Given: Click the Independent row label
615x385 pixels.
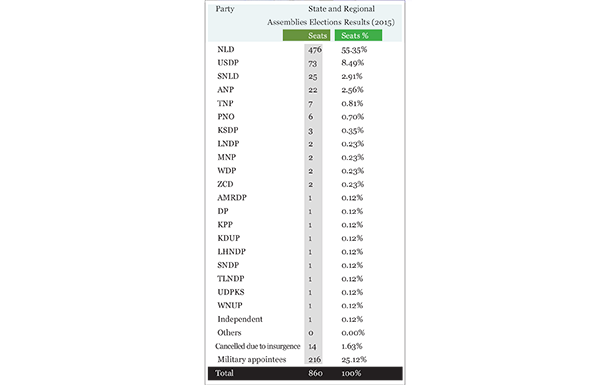Looking at the screenshot, I should tap(240, 319).
